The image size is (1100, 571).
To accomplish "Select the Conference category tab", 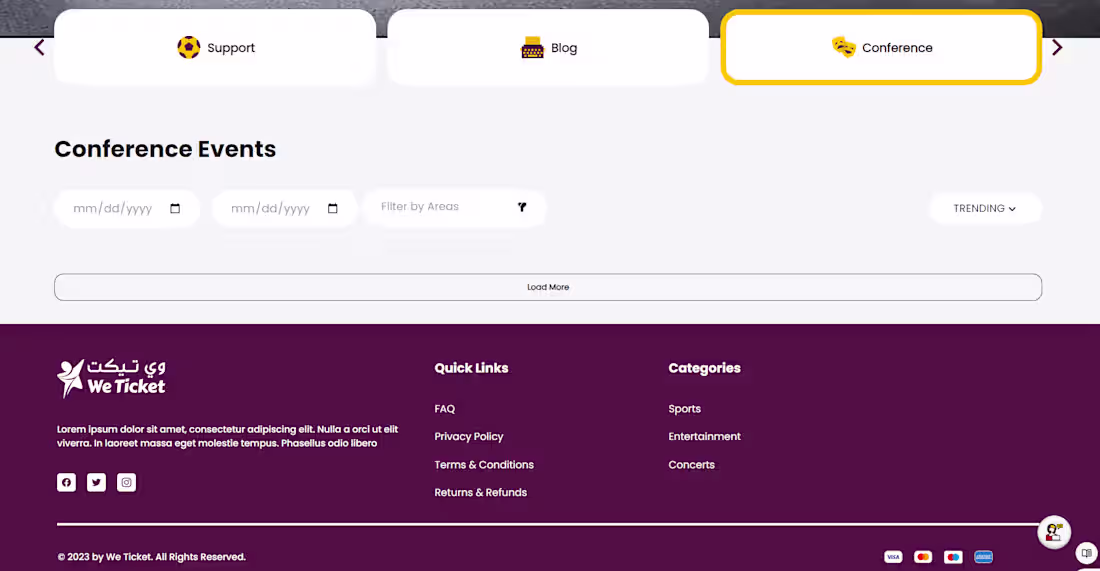I will pos(881,48).
